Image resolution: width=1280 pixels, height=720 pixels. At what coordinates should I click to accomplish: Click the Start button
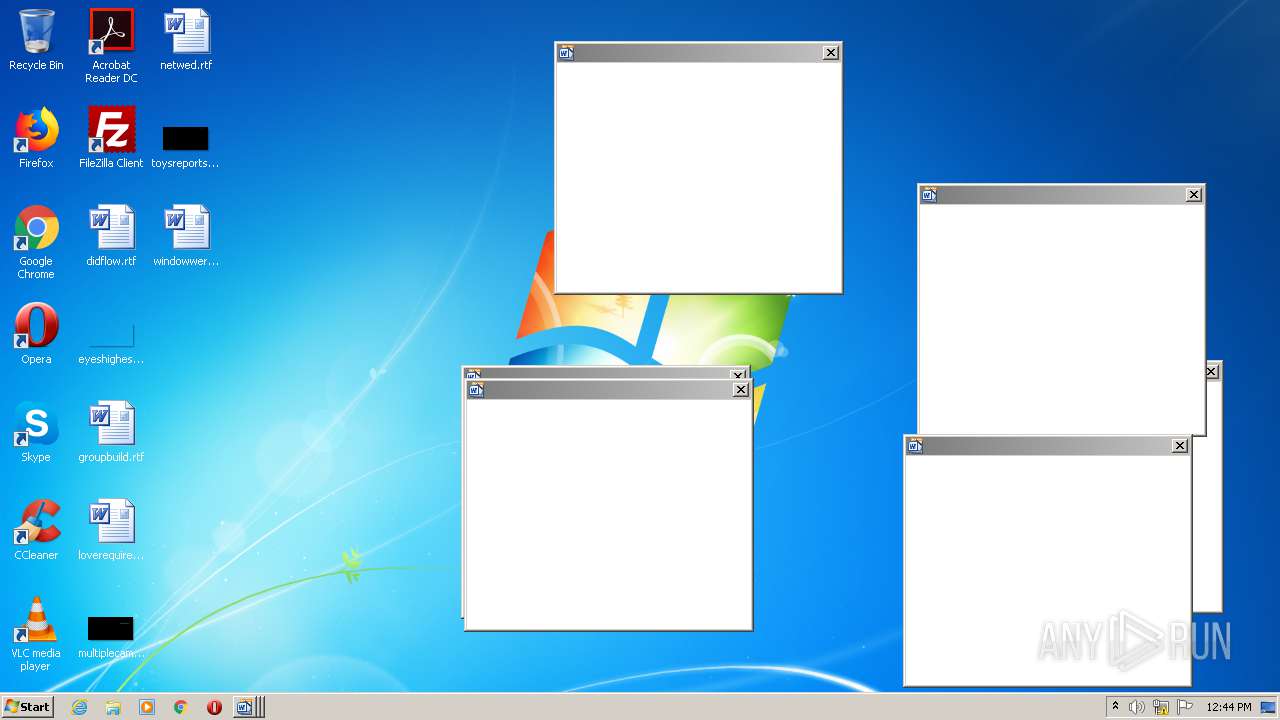pyautogui.click(x=28, y=707)
